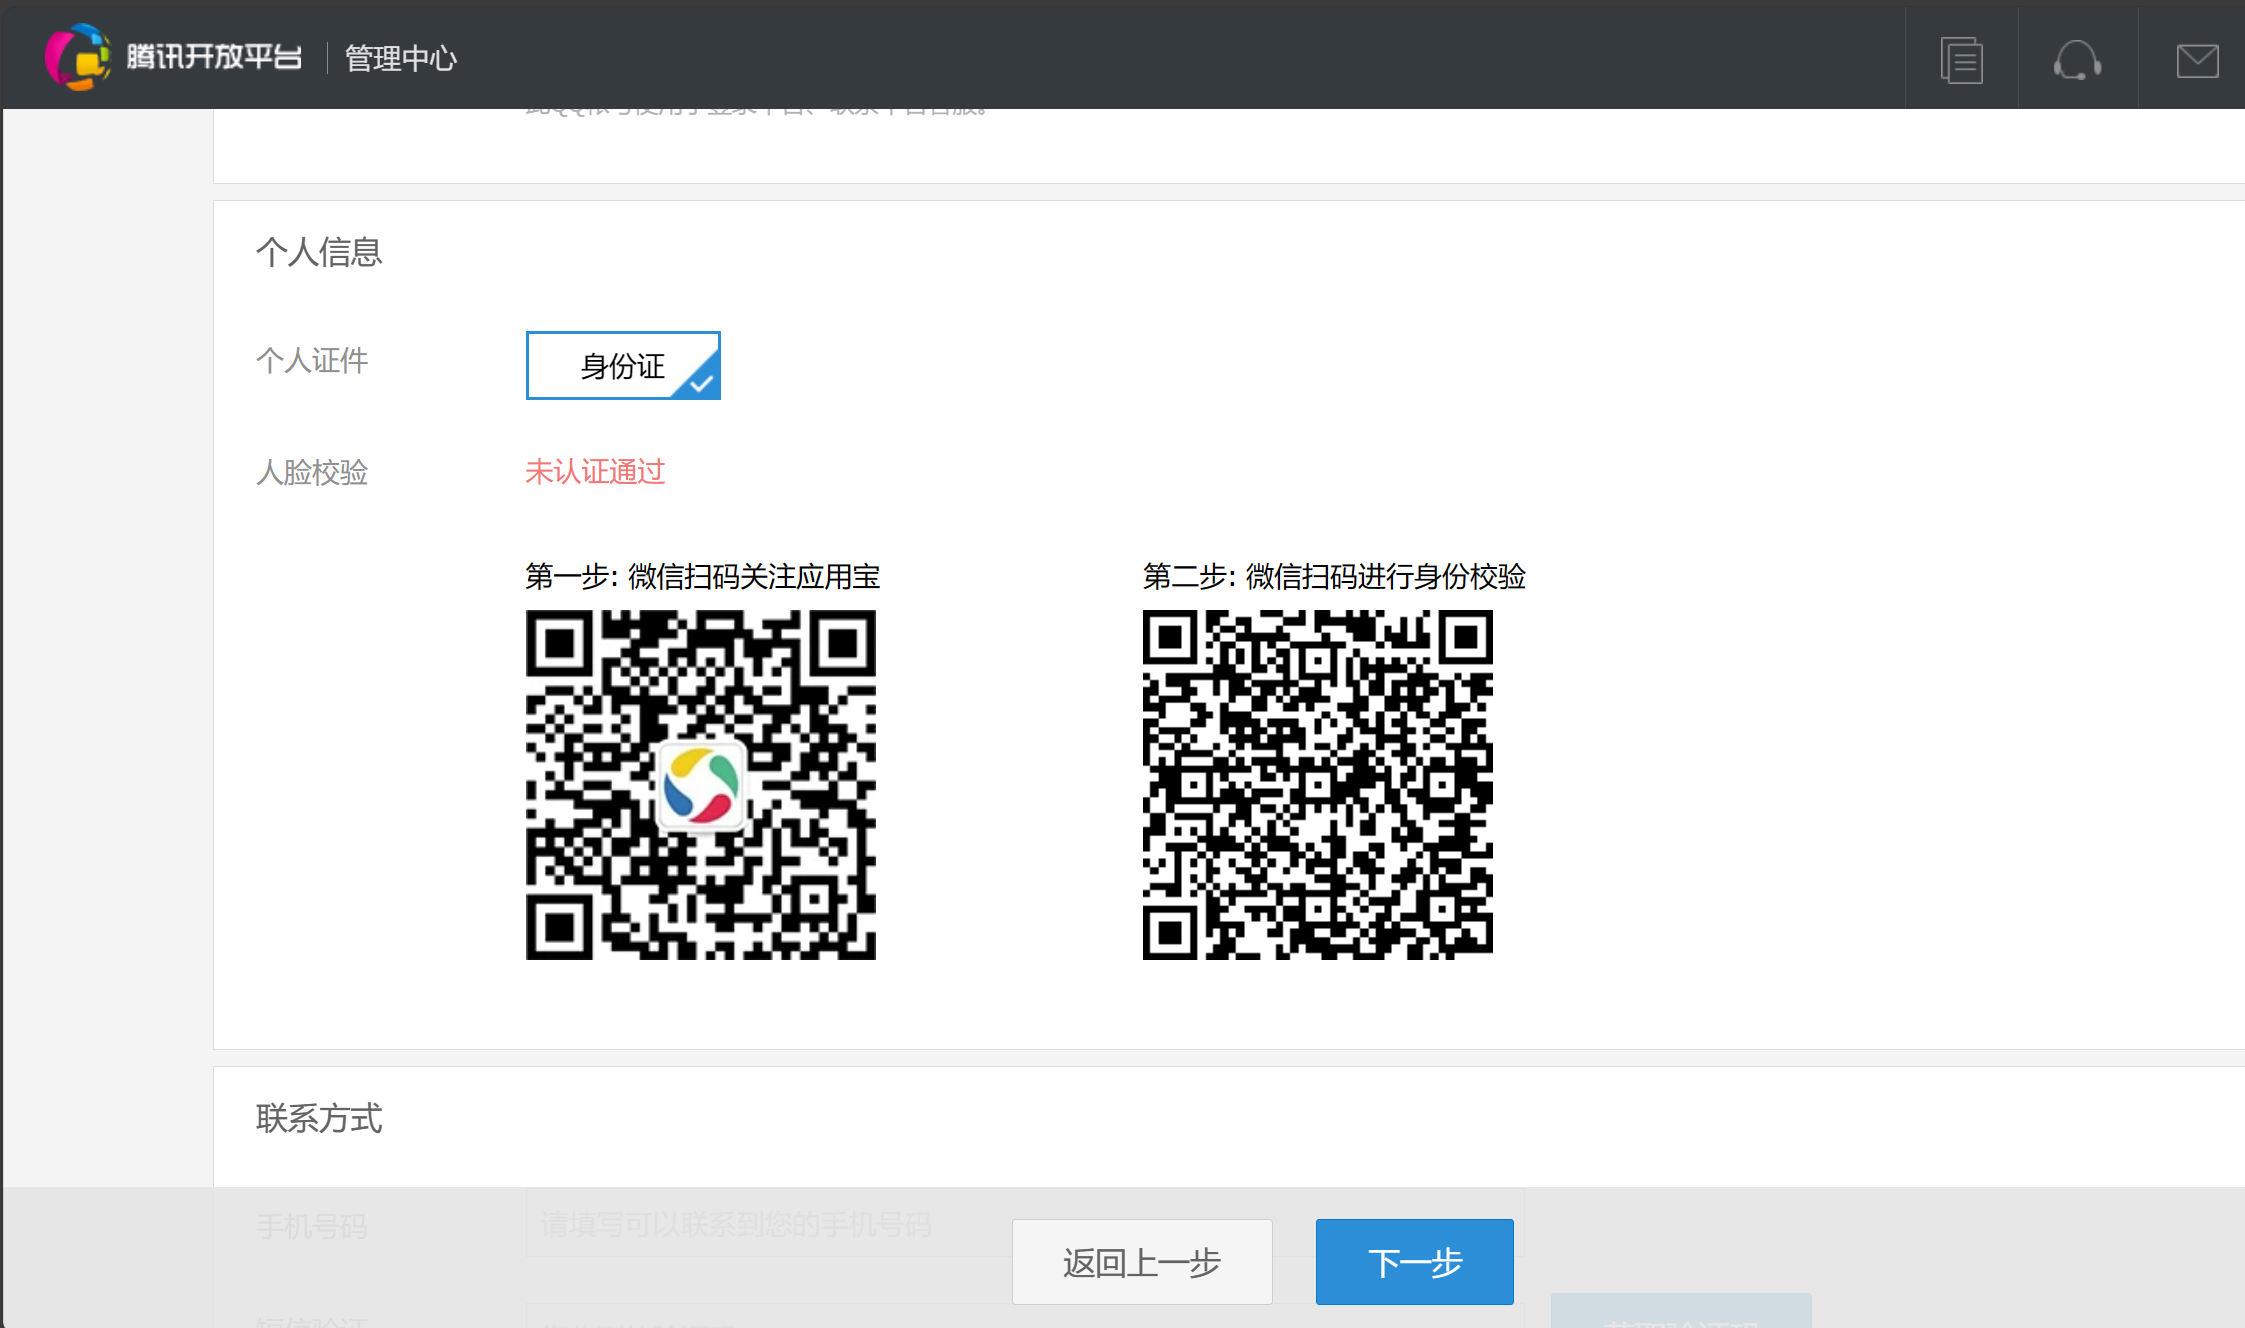Click the blue 下一步 button
This screenshot has height=1328, width=2245.
click(x=1414, y=1261)
